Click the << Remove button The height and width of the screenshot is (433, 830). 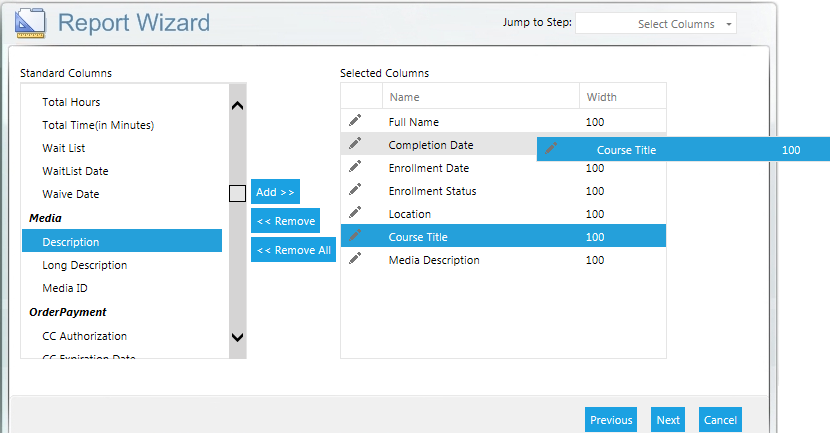point(285,221)
